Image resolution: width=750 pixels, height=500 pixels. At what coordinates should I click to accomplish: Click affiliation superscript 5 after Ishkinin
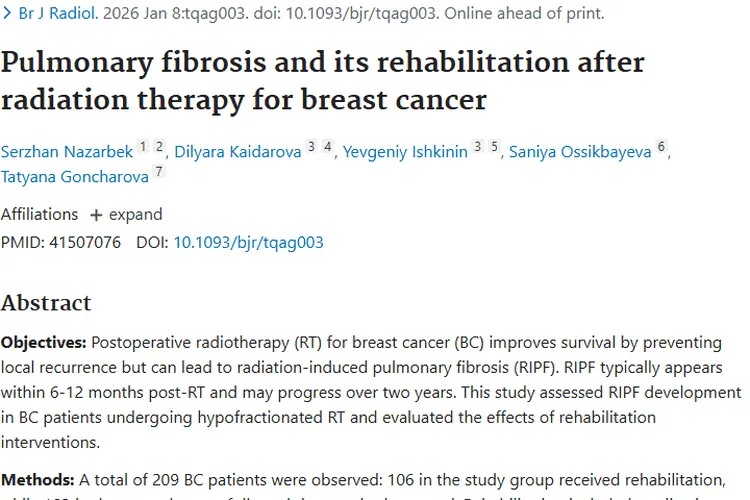[494, 147]
